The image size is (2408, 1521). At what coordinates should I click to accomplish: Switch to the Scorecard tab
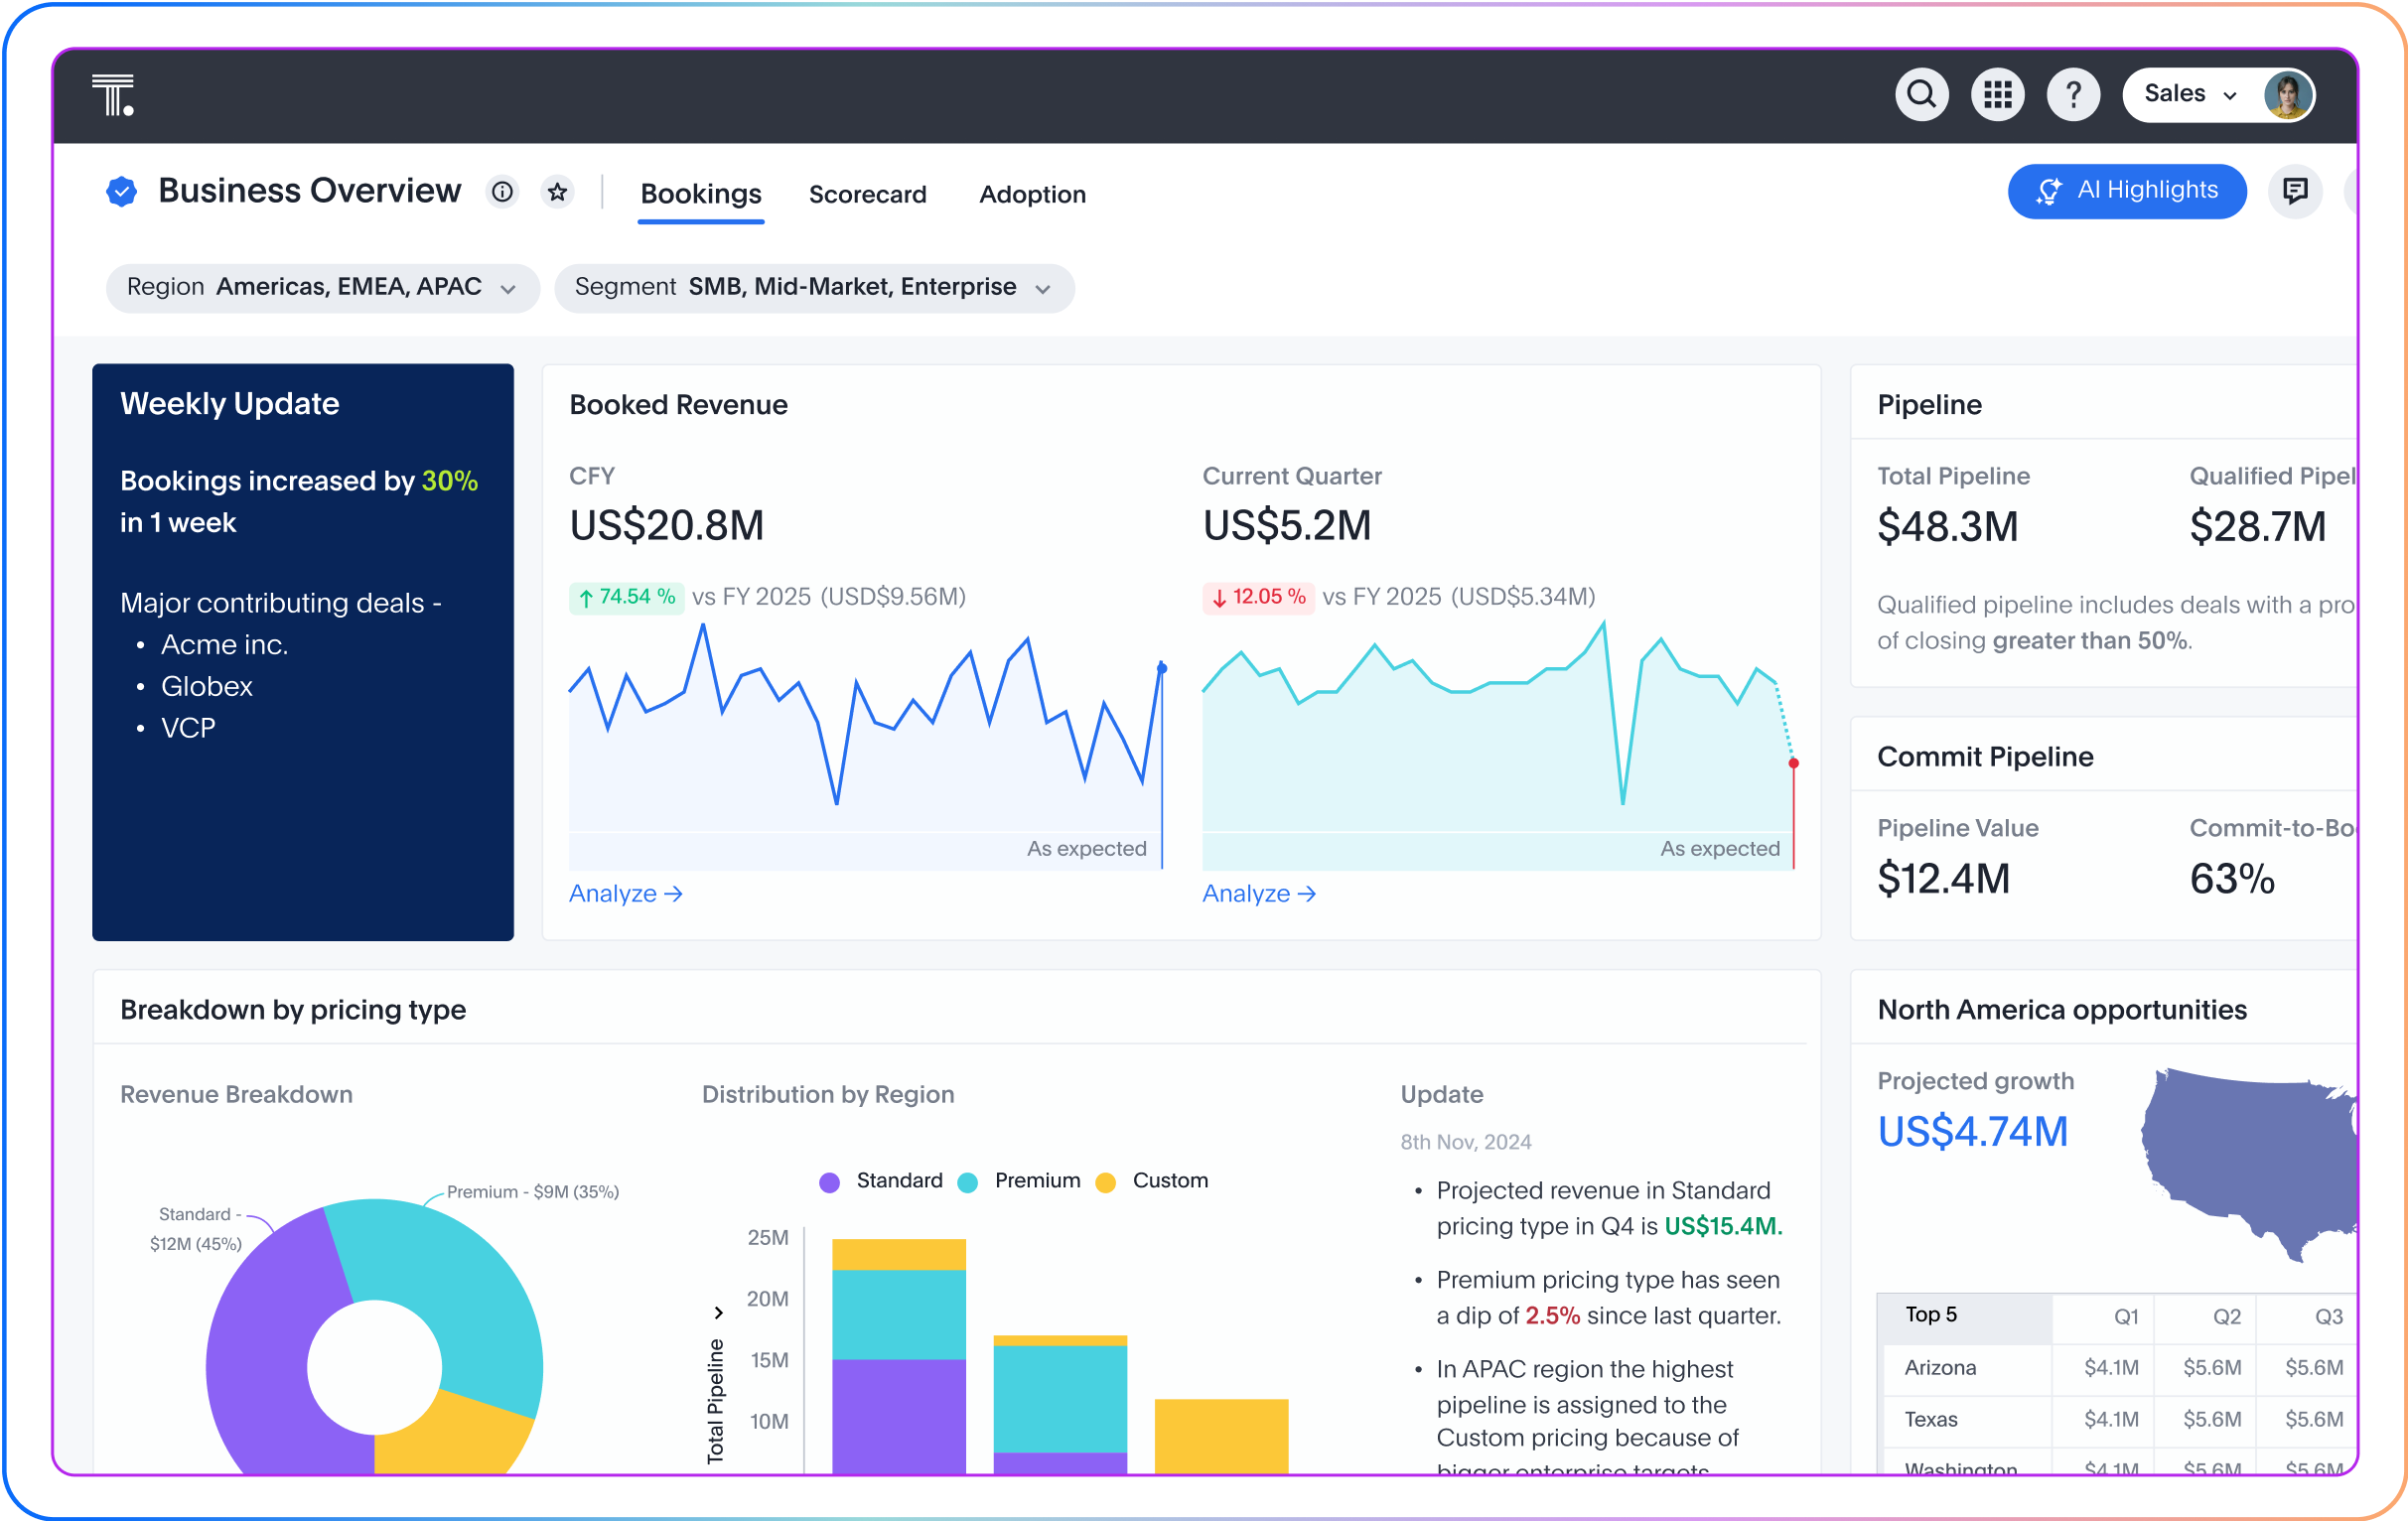(x=868, y=194)
